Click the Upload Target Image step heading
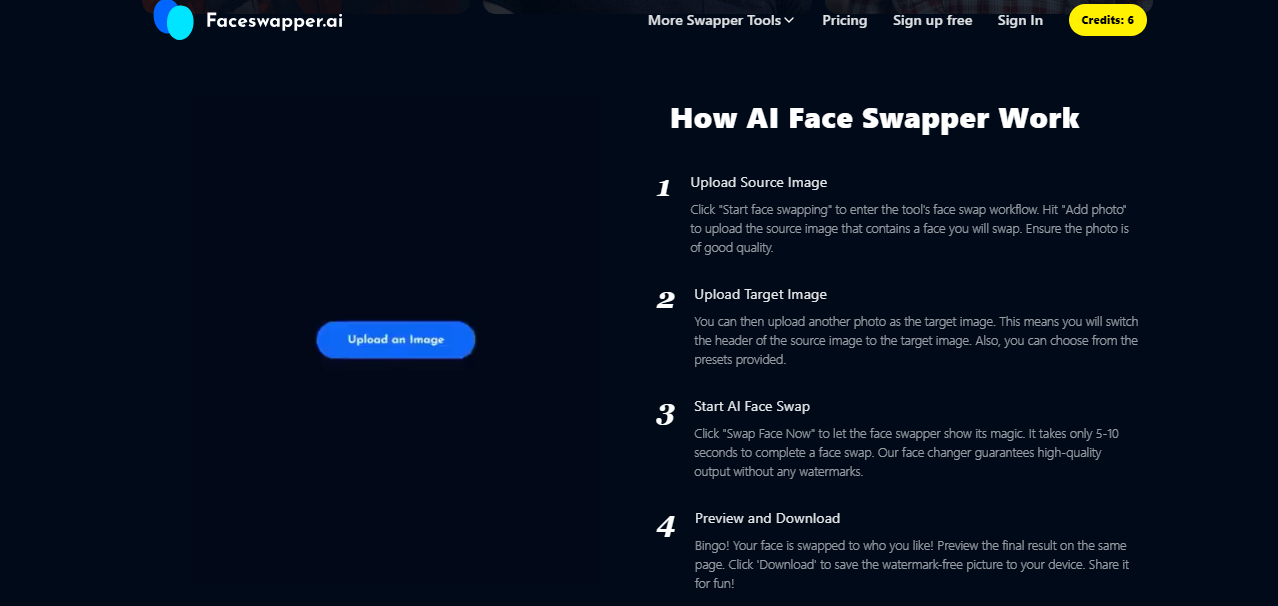The height and width of the screenshot is (606, 1278). [x=760, y=294]
